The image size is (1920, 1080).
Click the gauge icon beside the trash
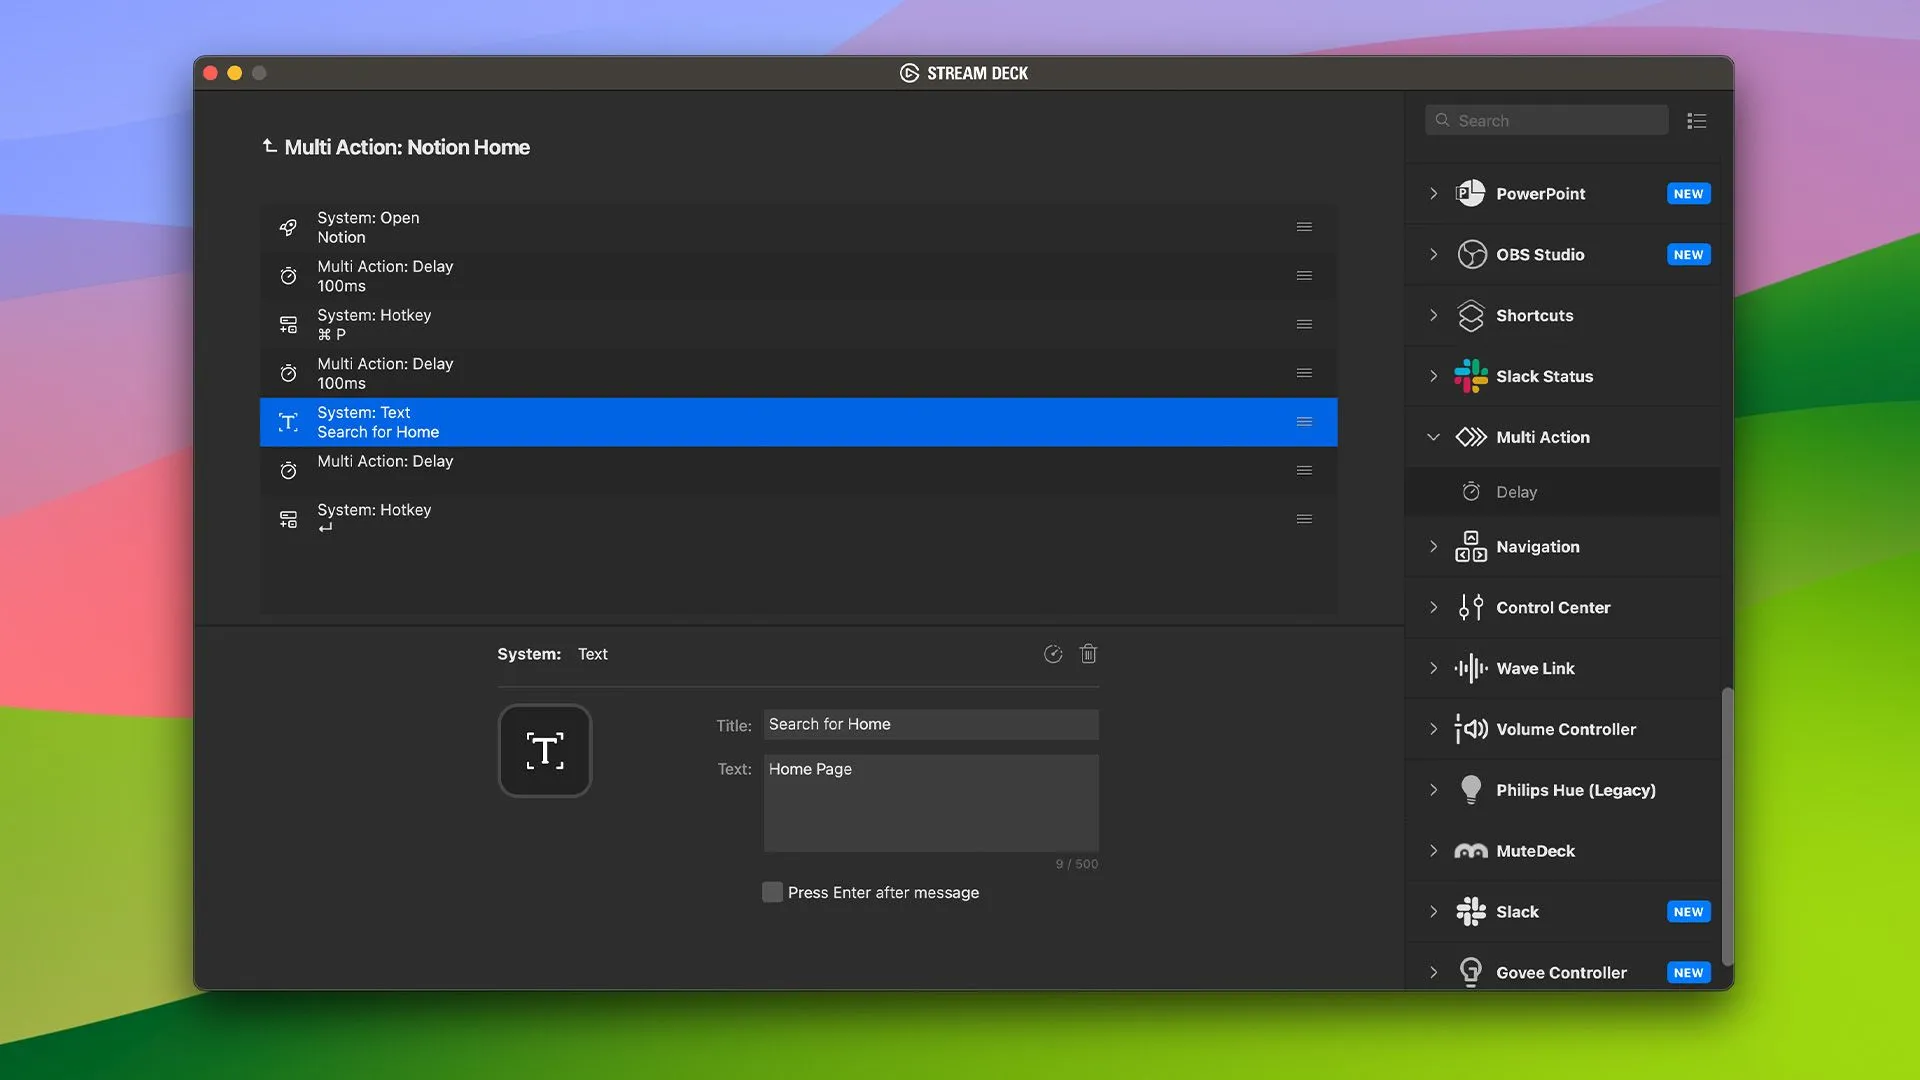click(1053, 654)
